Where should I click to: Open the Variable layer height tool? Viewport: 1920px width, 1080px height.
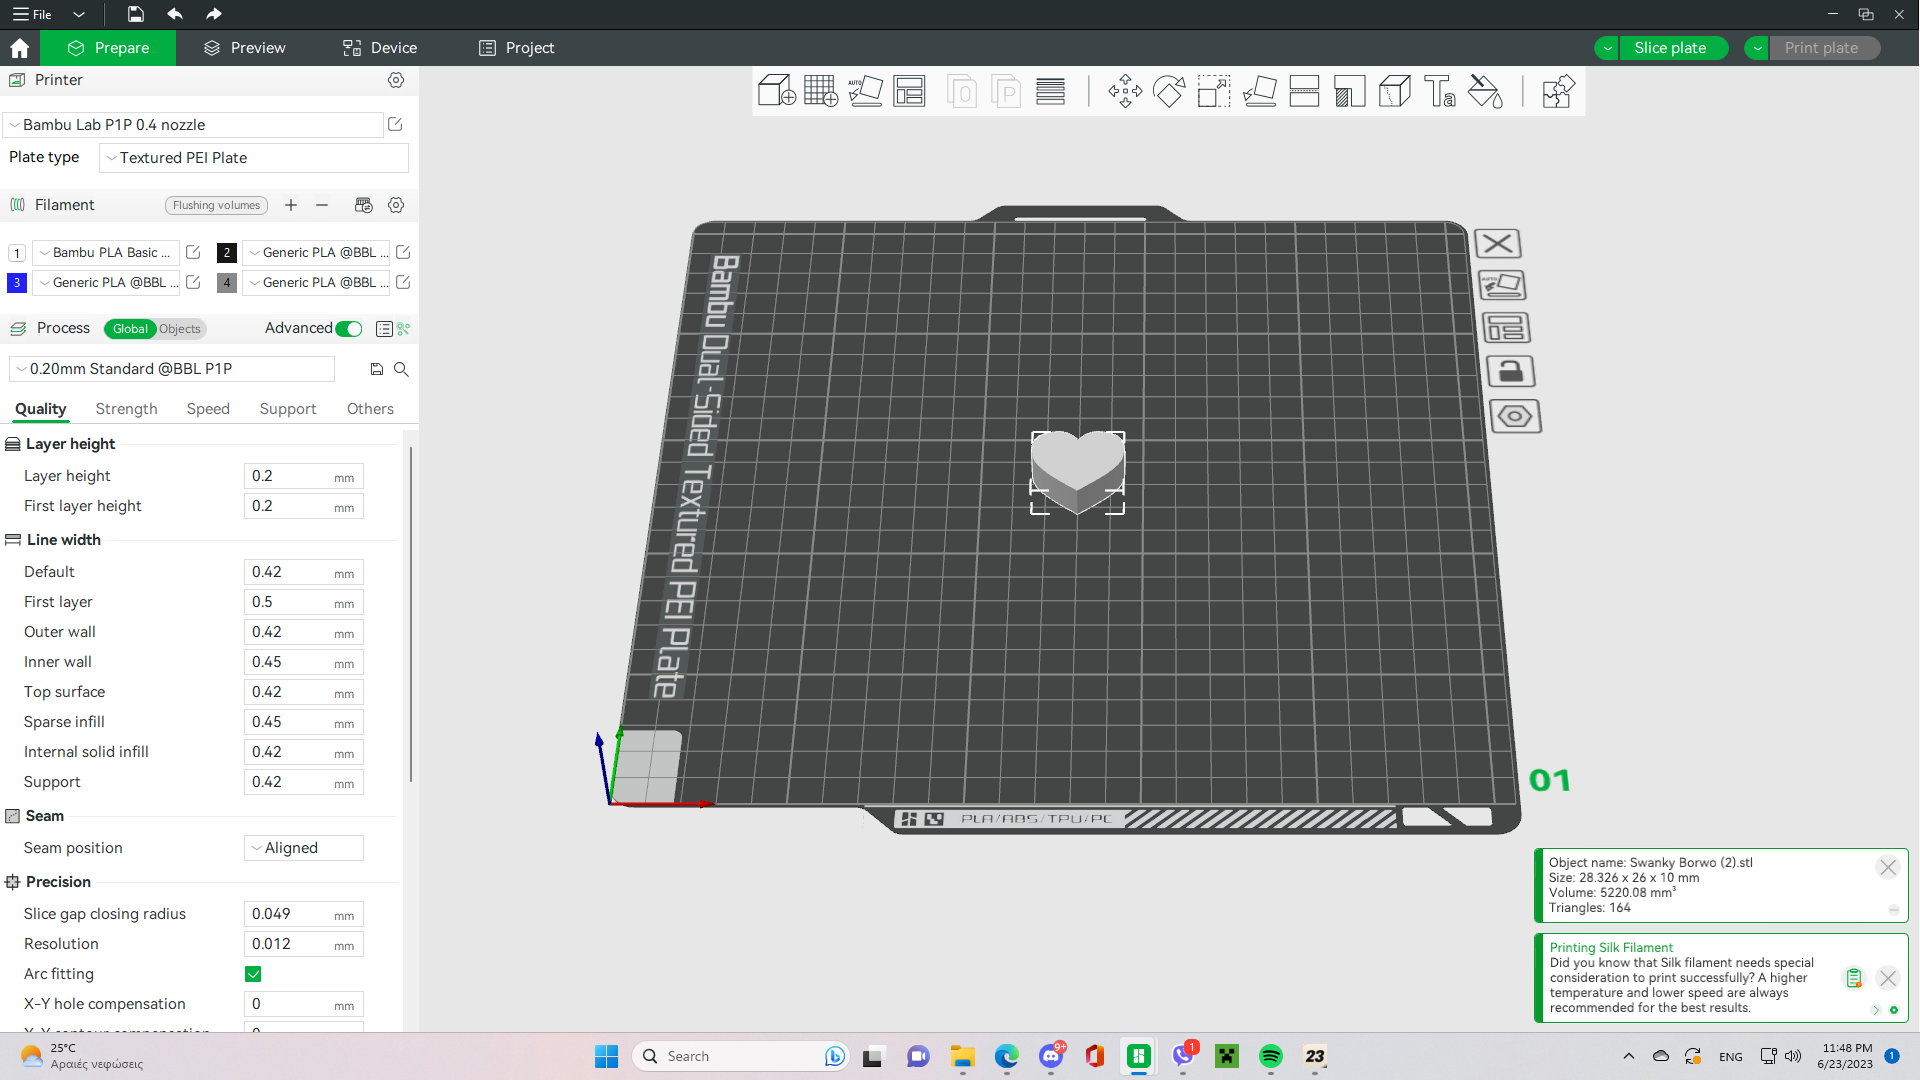[1050, 91]
